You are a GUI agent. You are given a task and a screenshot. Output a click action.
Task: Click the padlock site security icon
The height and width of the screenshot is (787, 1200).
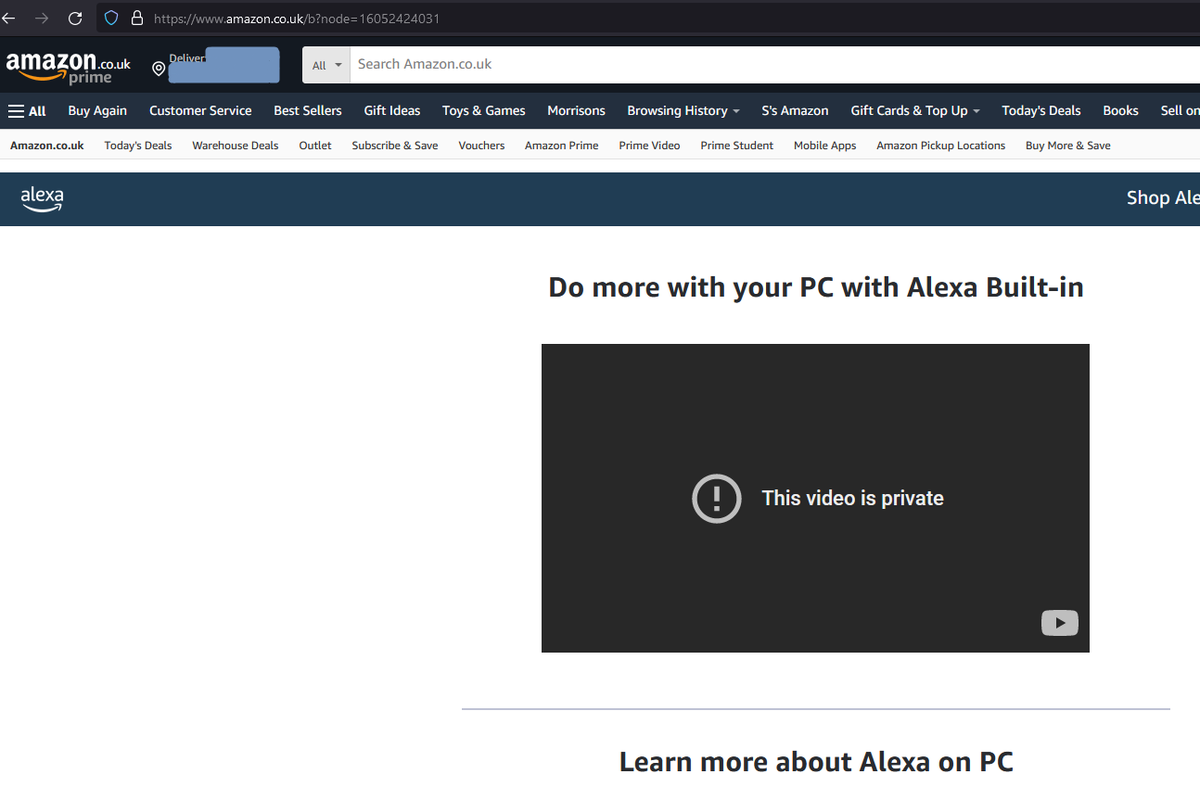137,18
